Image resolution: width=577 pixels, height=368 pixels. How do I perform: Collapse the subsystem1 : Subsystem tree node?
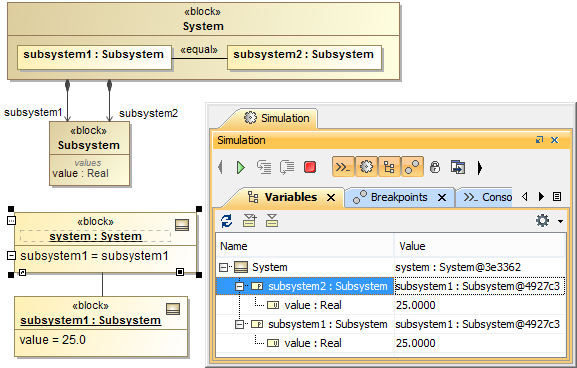click(x=239, y=324)
